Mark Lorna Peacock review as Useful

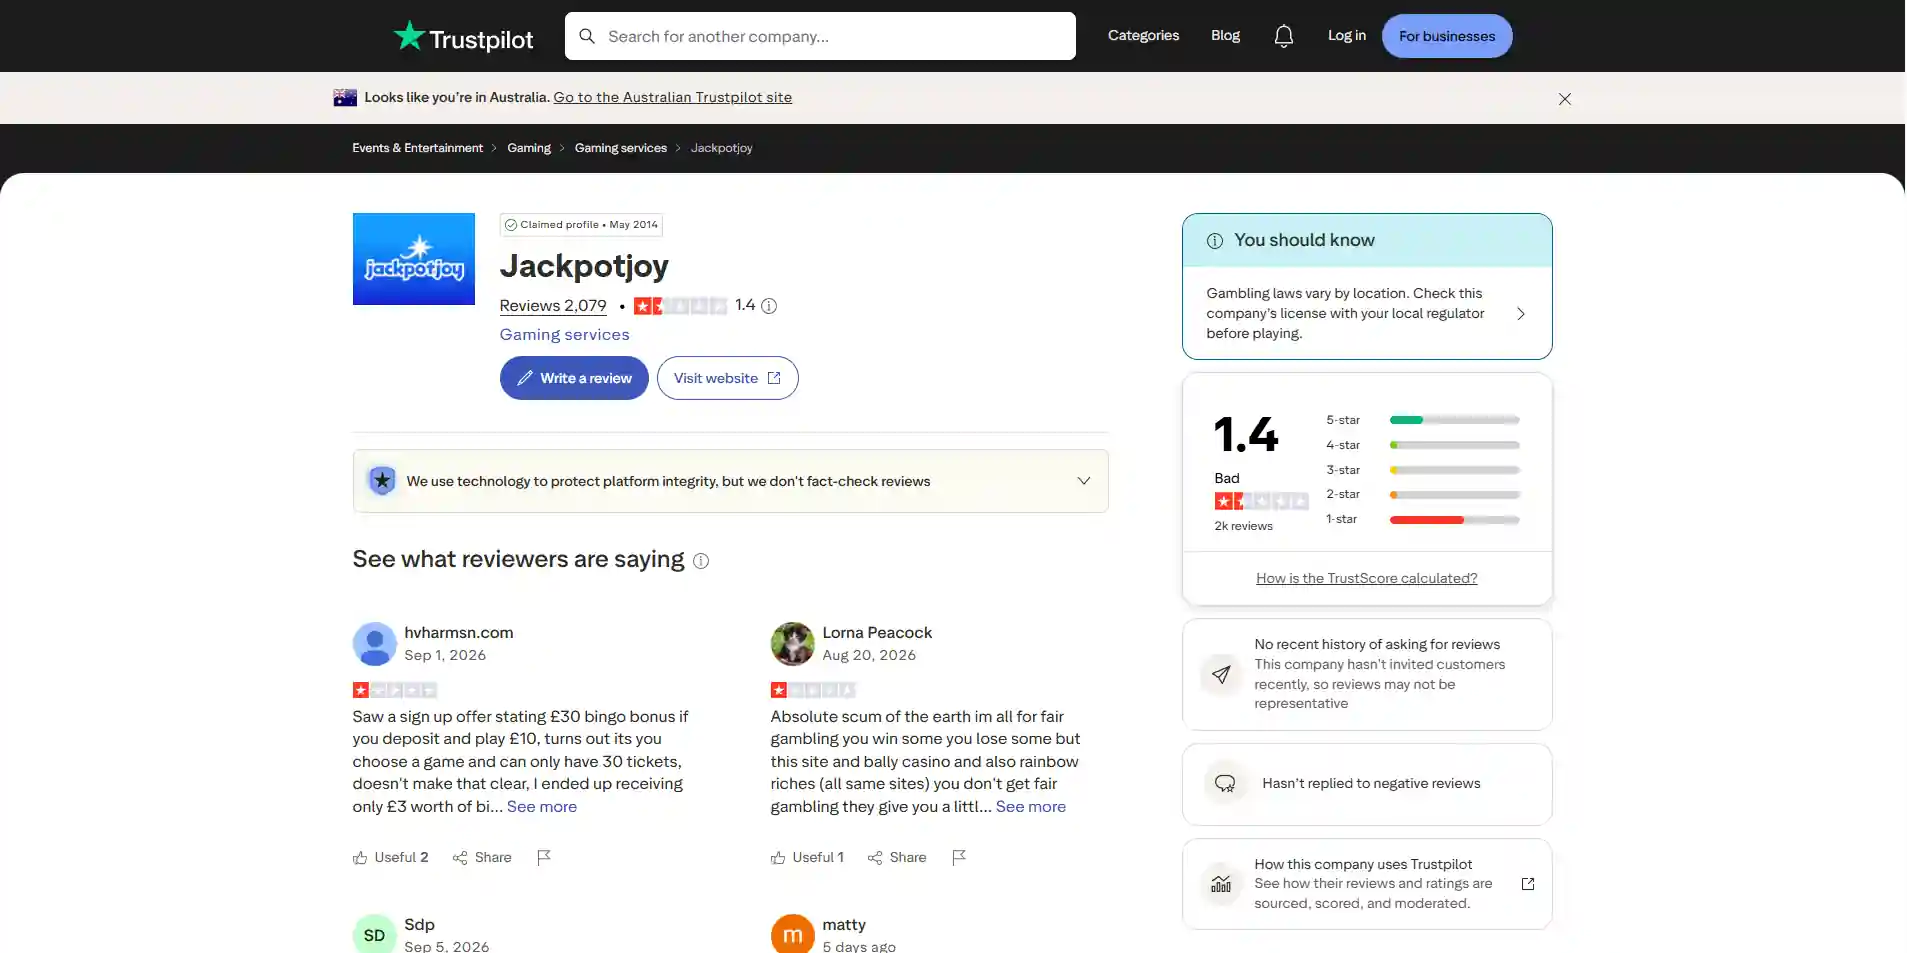(x=807, y=857)
